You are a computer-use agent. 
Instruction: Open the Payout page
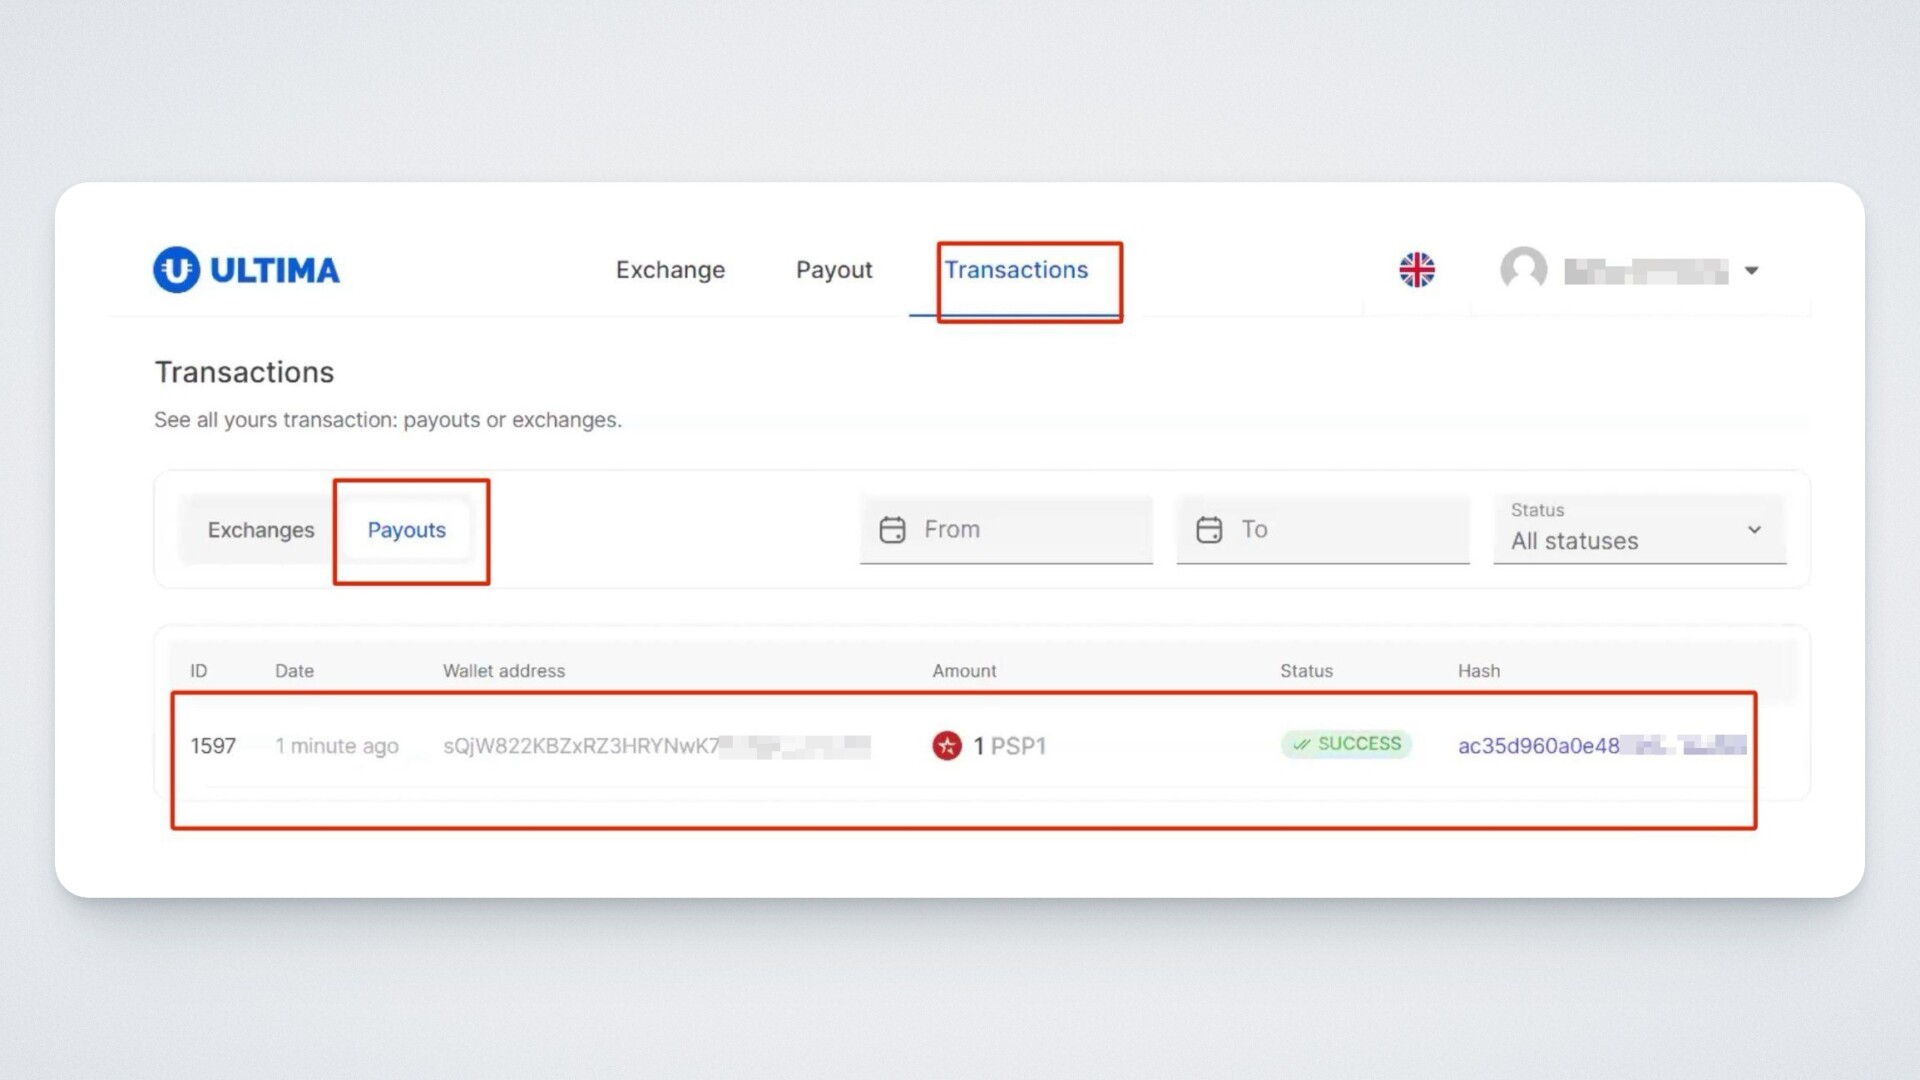[834, 270]
